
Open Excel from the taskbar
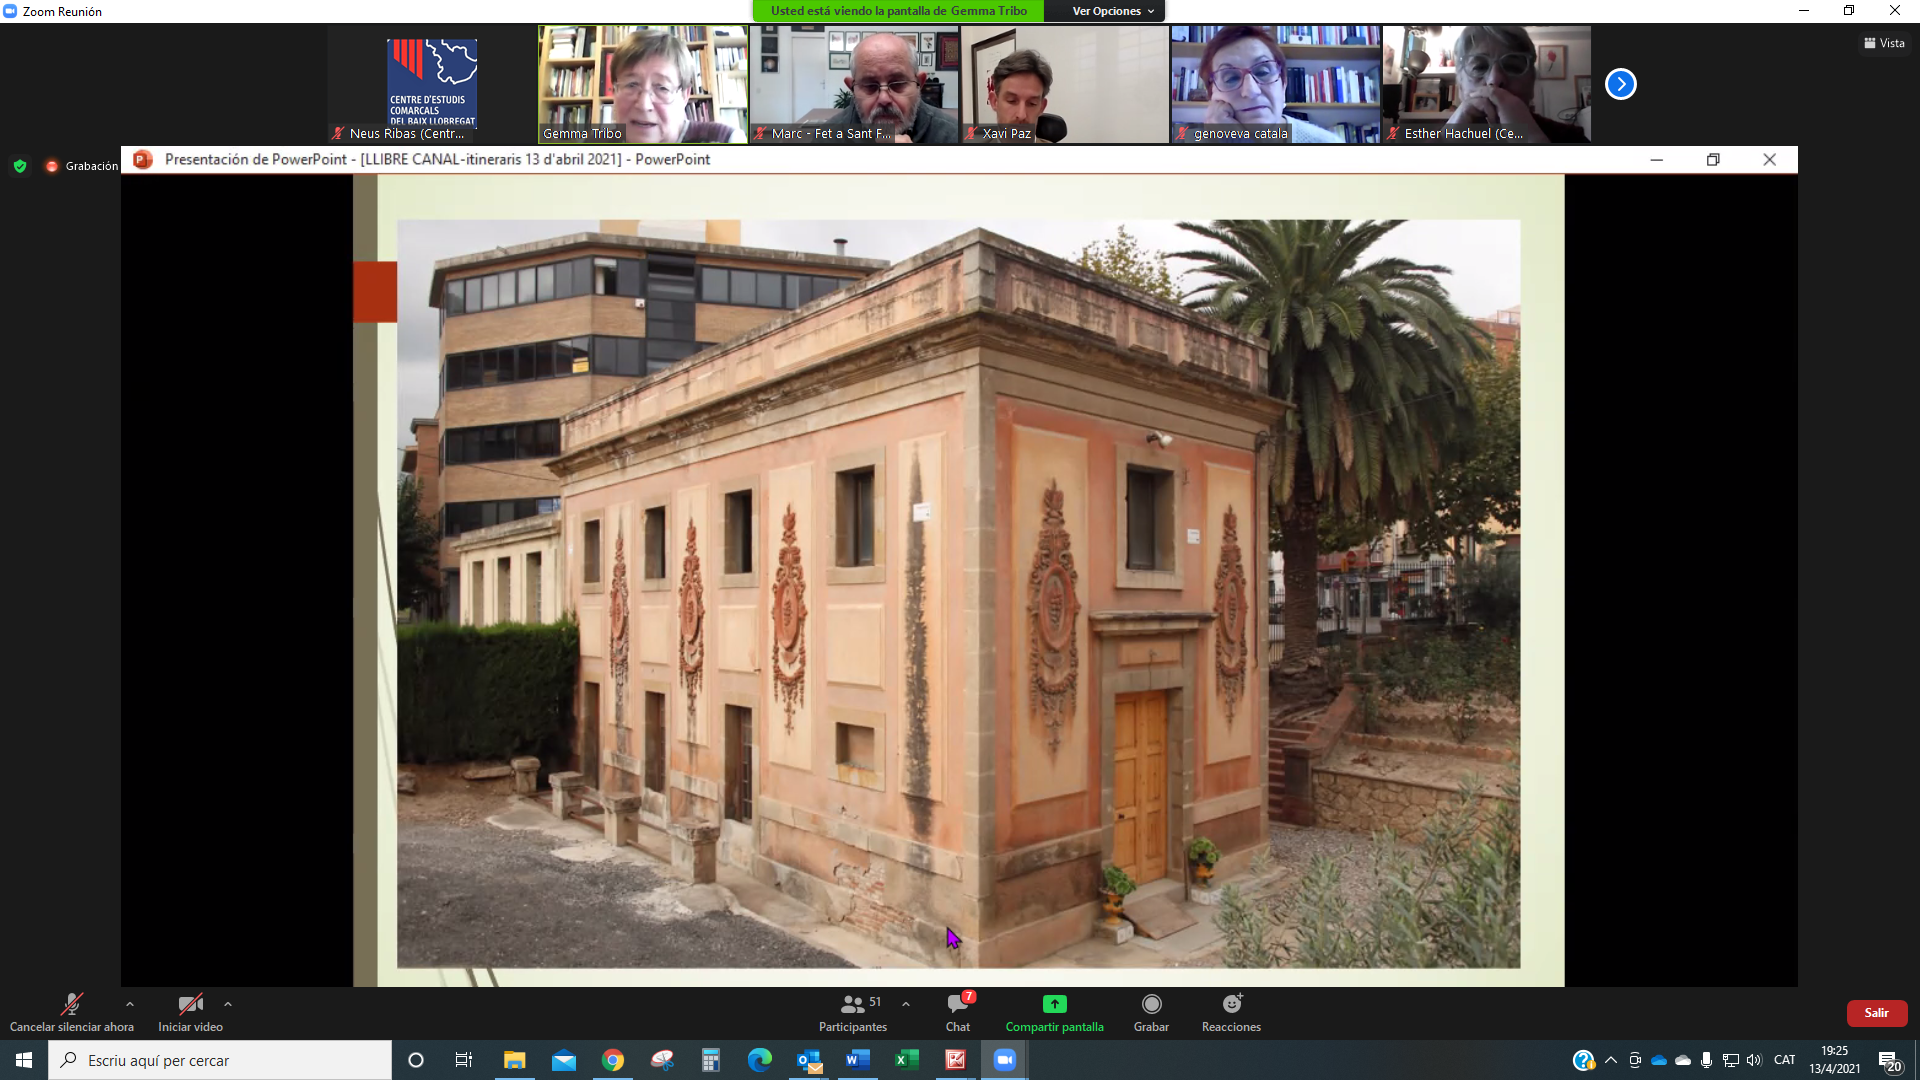[x=907, y=1060]
